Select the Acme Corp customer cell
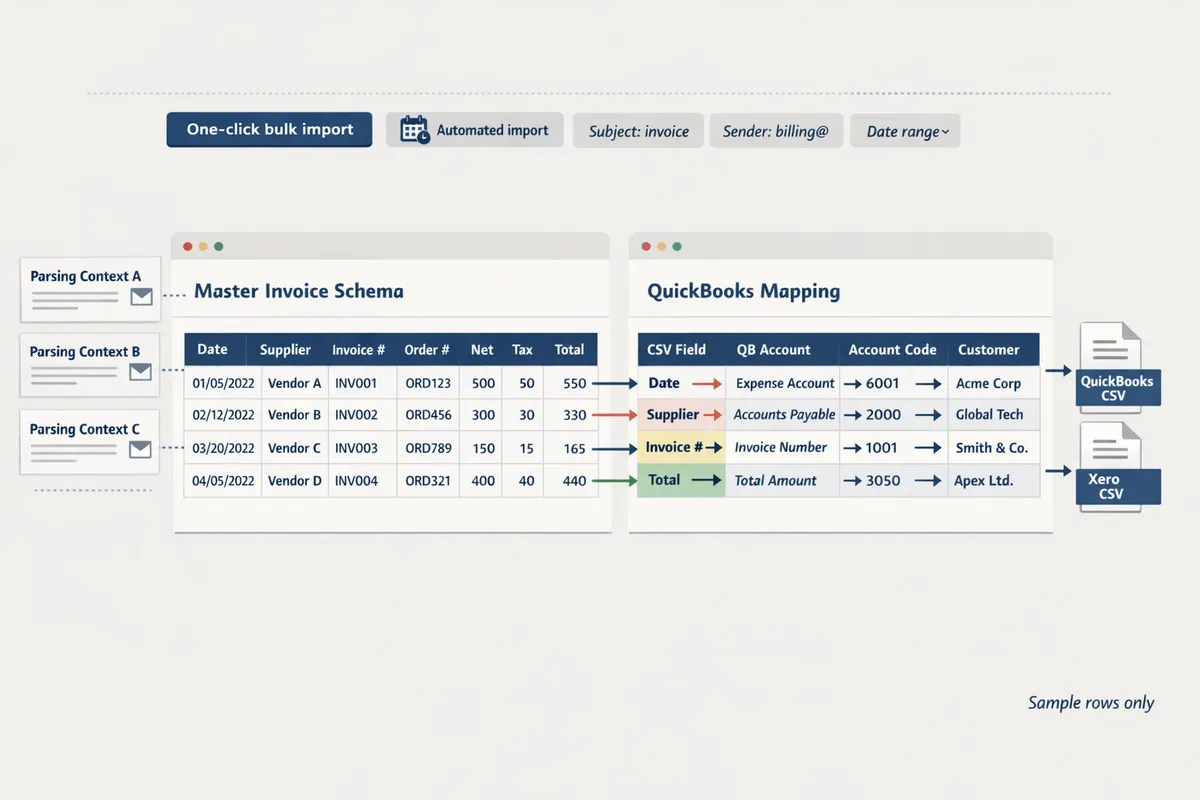 pos(993,383)
